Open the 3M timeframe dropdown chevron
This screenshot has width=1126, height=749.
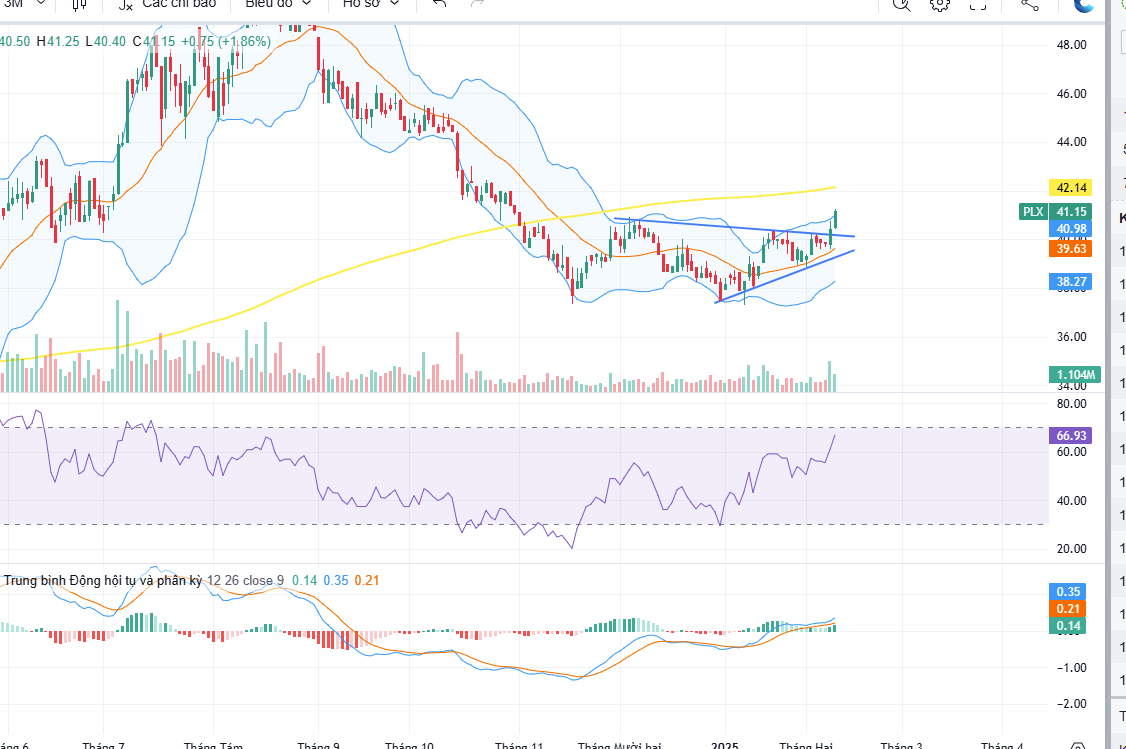tap(41, 4)
